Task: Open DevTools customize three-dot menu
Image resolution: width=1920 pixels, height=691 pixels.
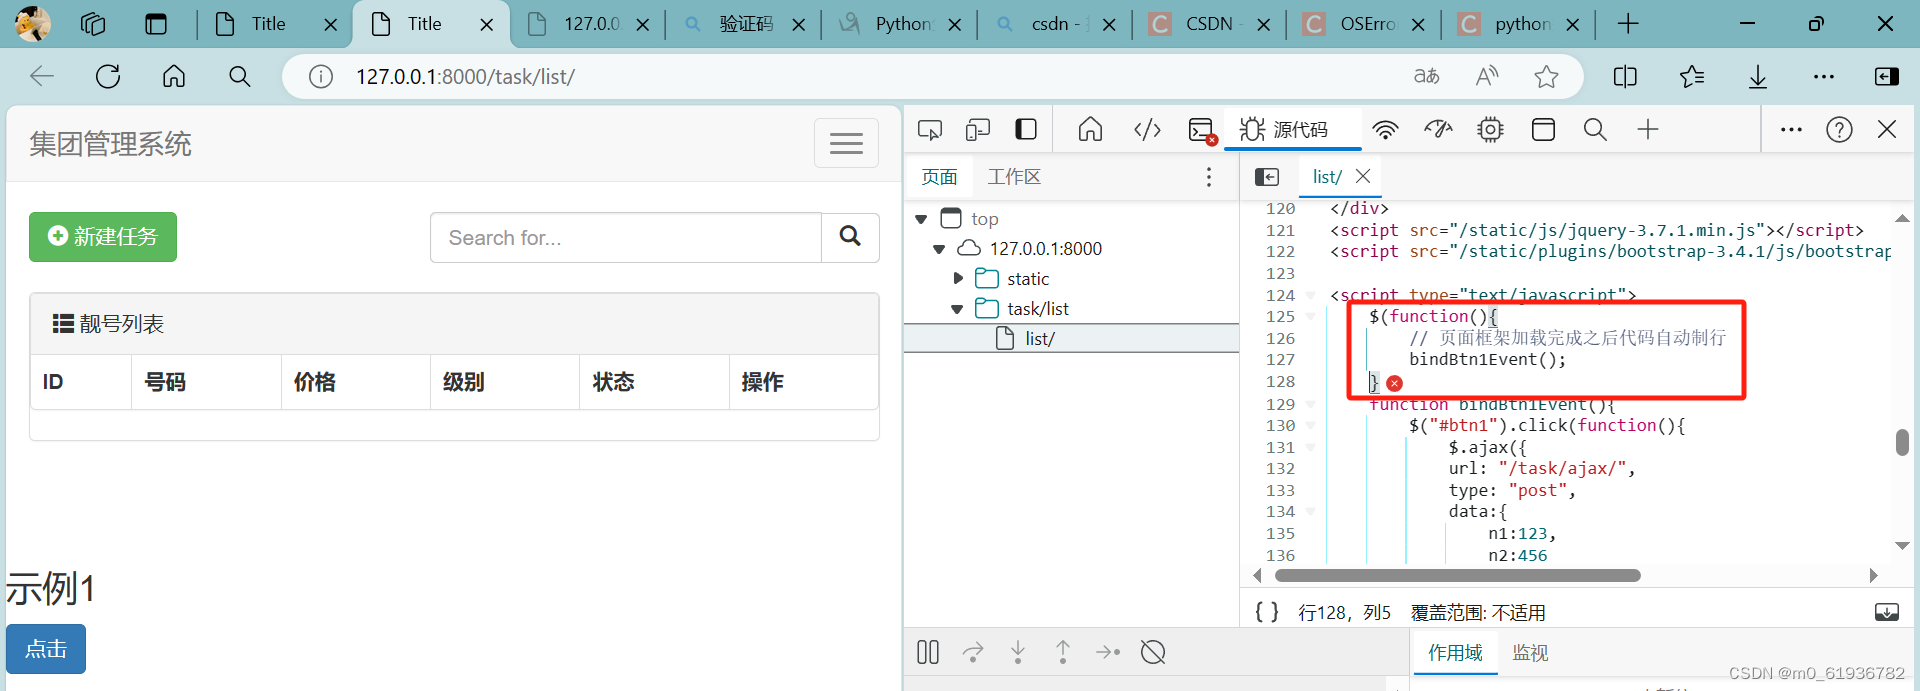Action: [x=1791, y=129]
